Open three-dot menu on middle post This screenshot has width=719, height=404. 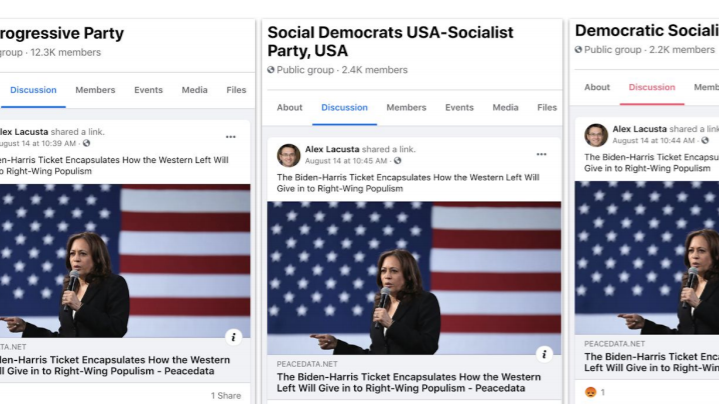541,154
